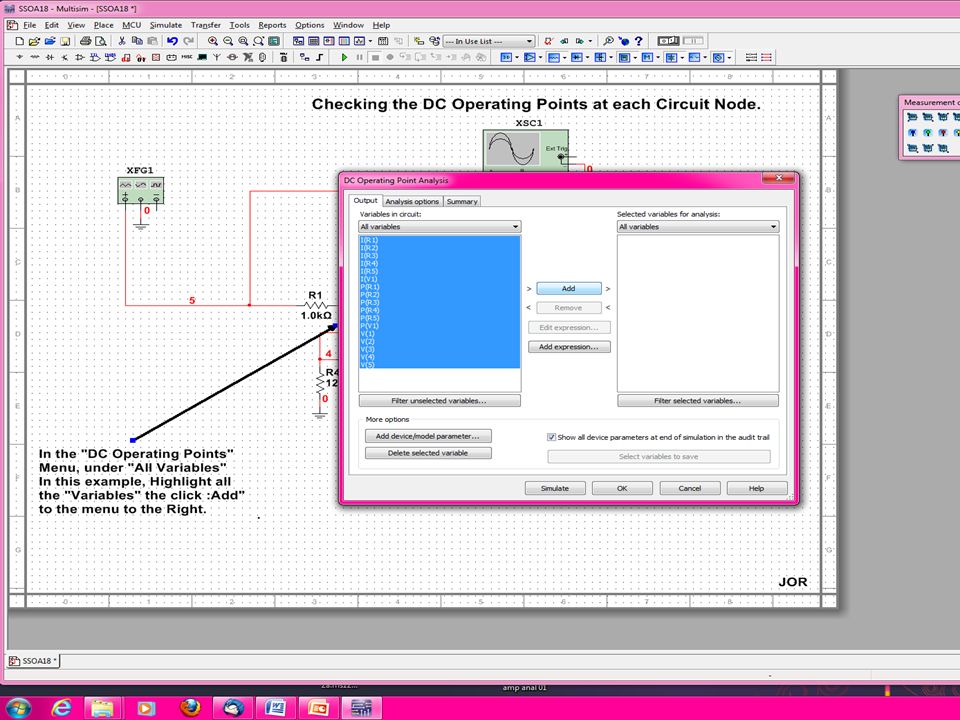Click the Spreadsheet View icon in toolbar
The height and width of the screenshot is (720, 960).
click(313, 41)
